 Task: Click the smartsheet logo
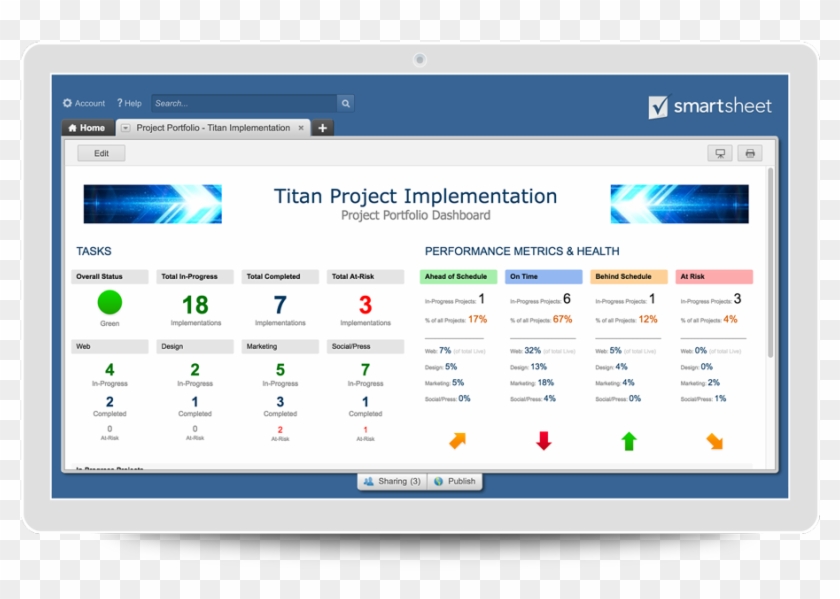pyautogui.click(x=710, y=106)
